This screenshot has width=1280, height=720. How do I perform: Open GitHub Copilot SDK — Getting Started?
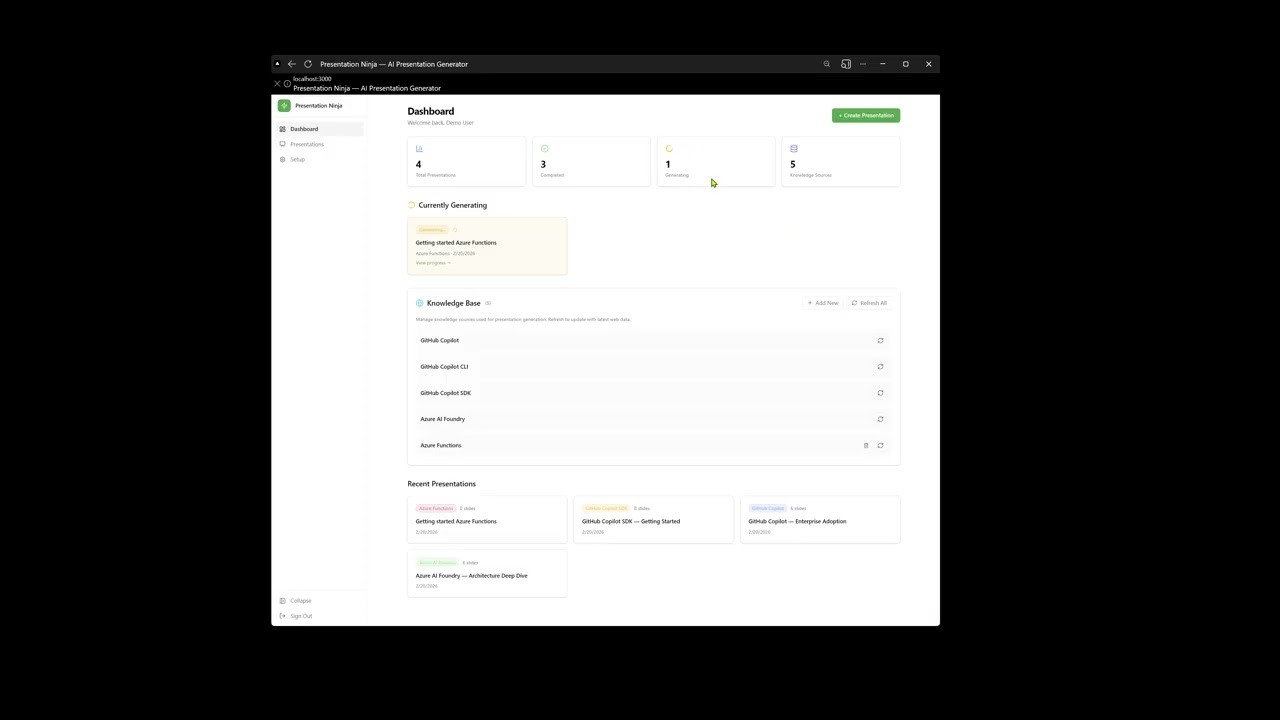click(653, 520)
